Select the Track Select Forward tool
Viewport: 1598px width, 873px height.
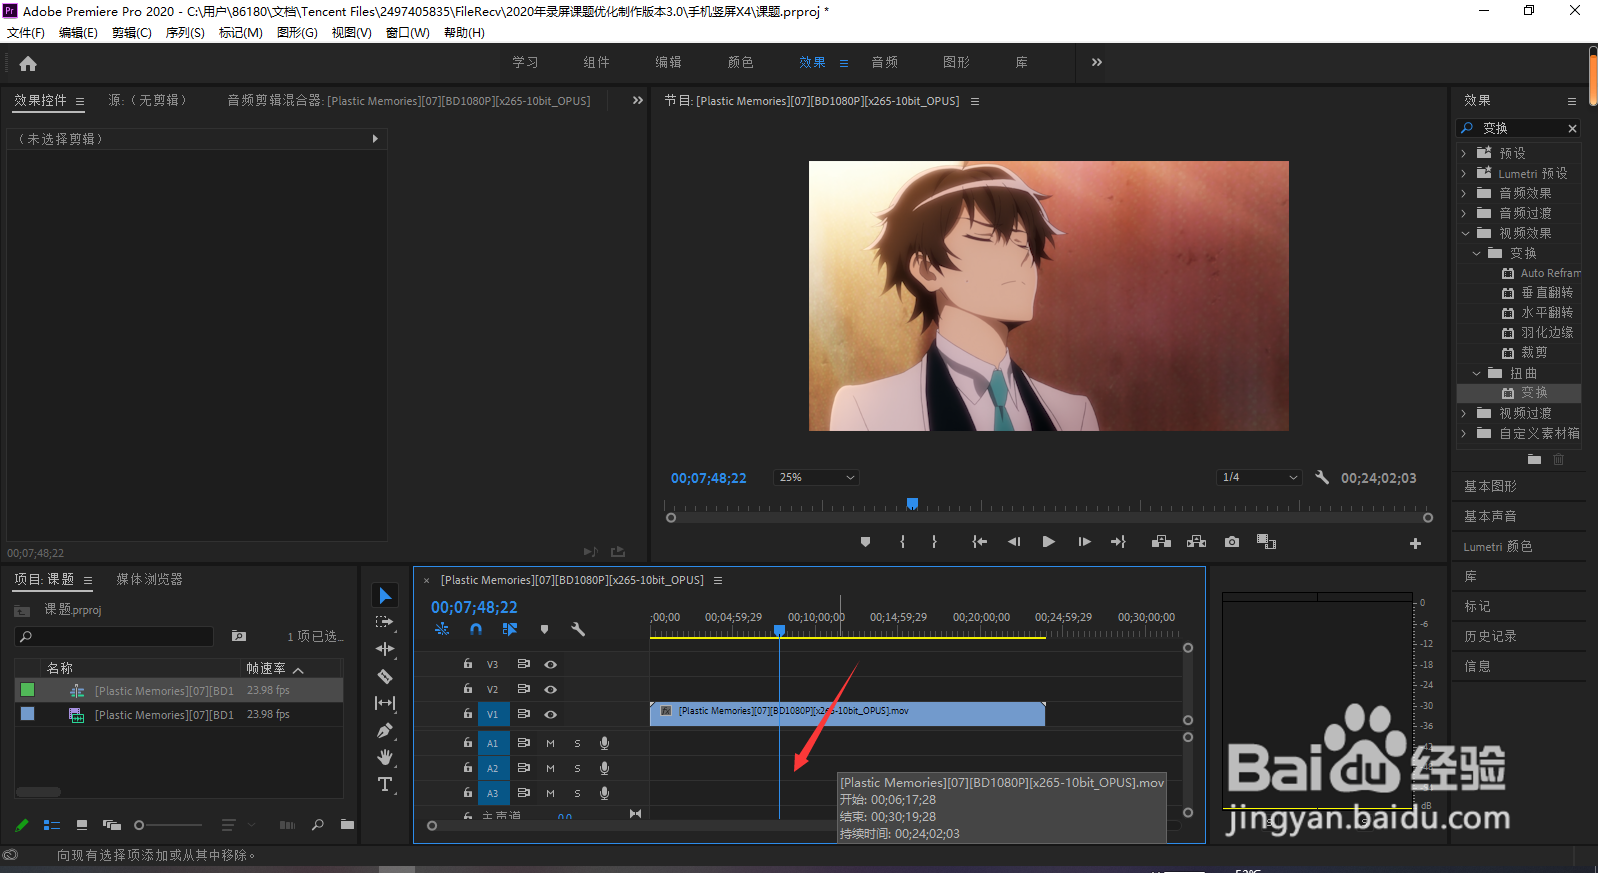pos(385,622)
